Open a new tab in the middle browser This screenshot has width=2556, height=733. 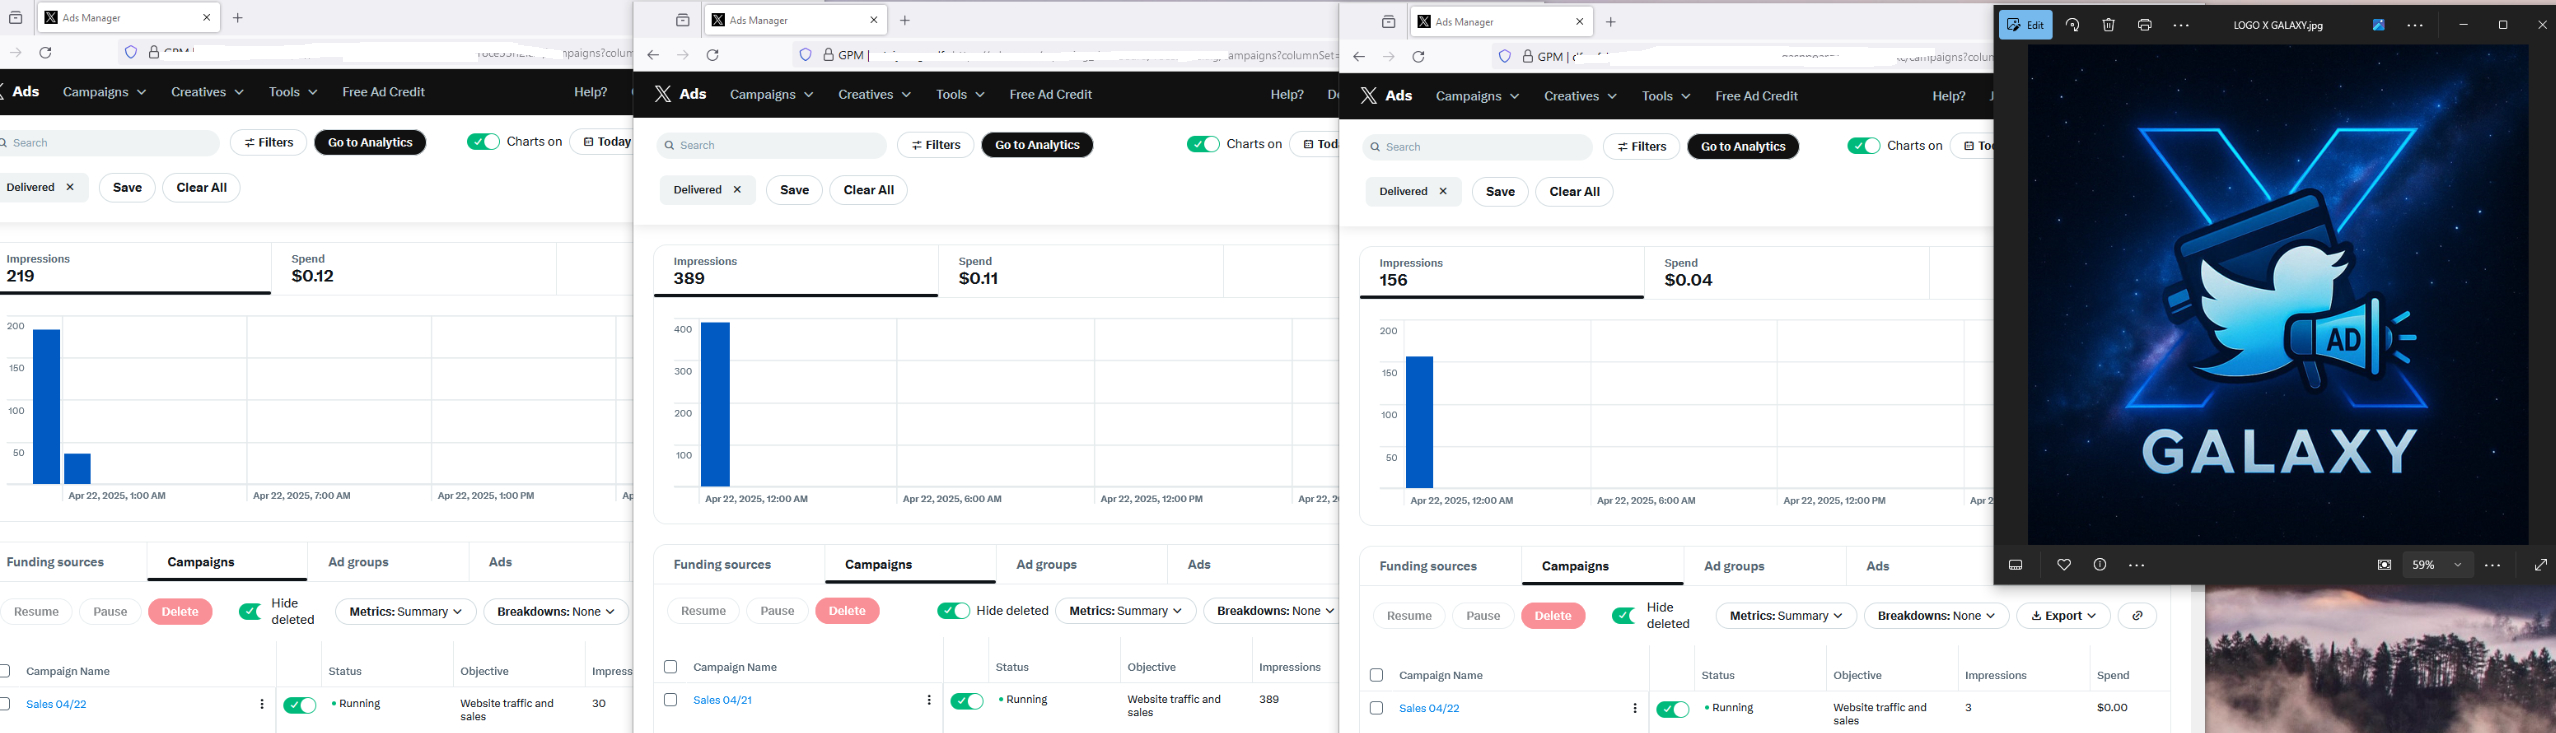click(905, 20)
